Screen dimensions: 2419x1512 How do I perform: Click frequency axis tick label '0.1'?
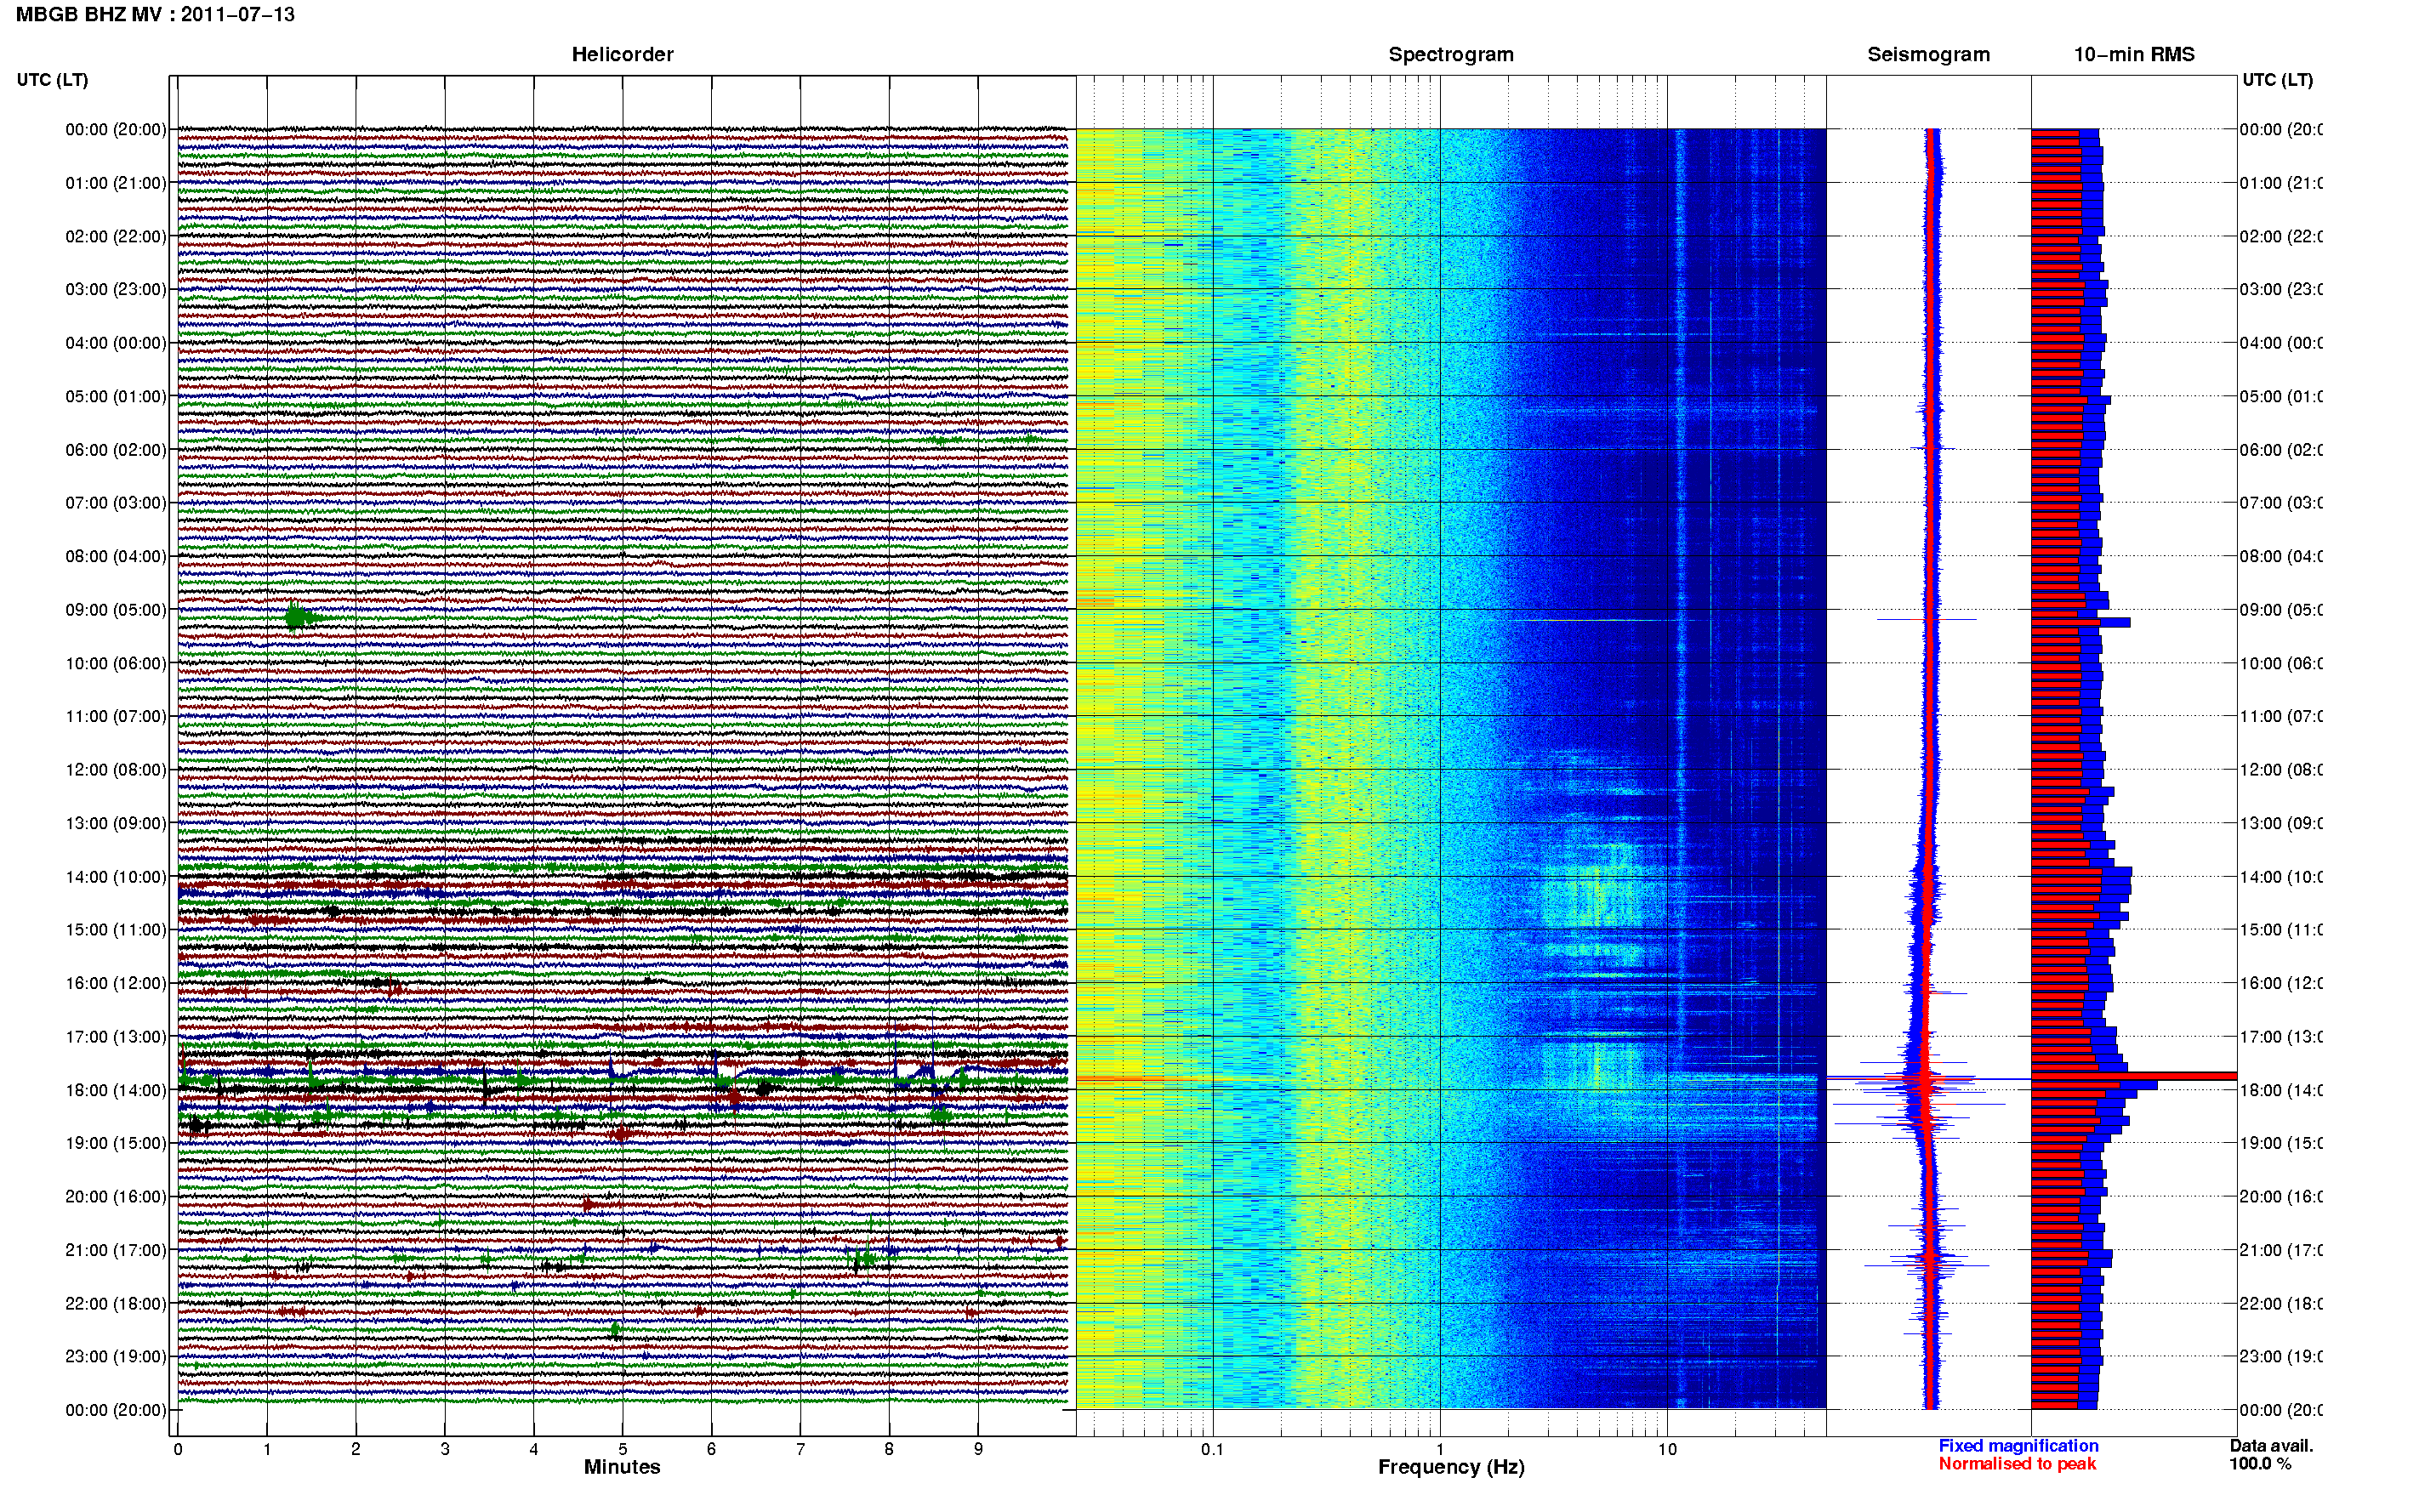[x=1213, y=1449]
